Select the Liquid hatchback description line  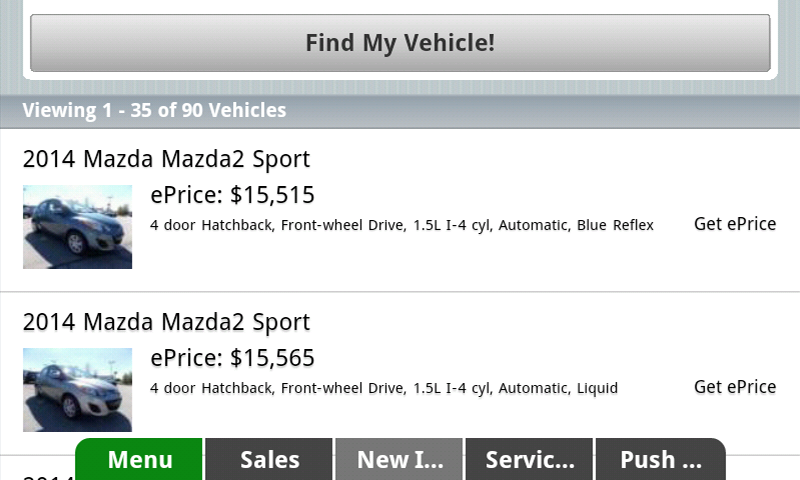pyautogui.click(x=384, y=388)
